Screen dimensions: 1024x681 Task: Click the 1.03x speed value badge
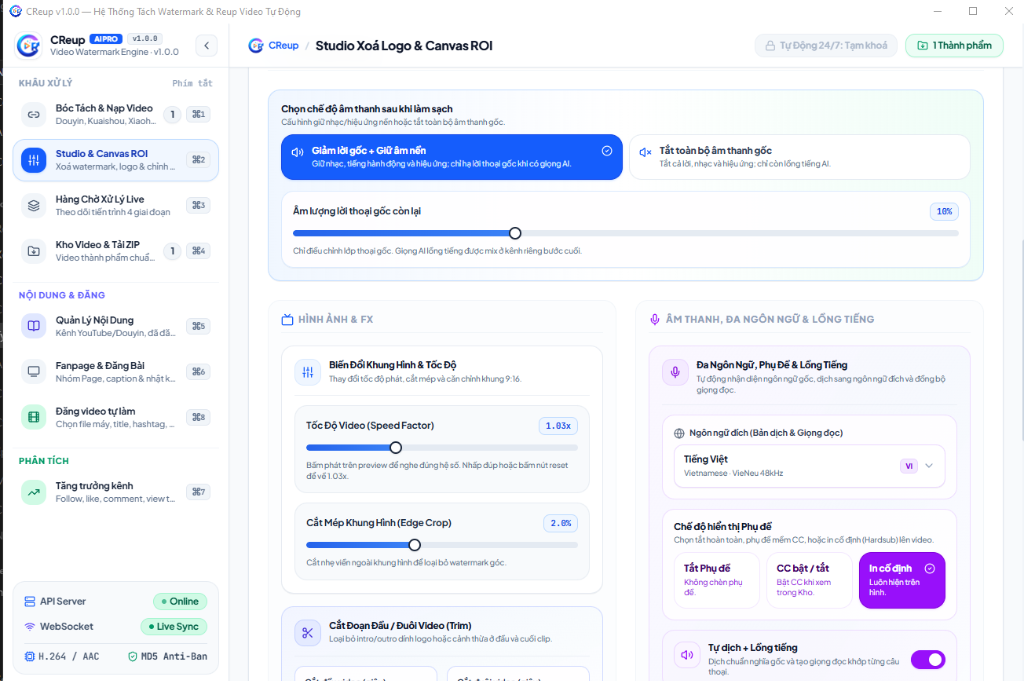(558, 426)
